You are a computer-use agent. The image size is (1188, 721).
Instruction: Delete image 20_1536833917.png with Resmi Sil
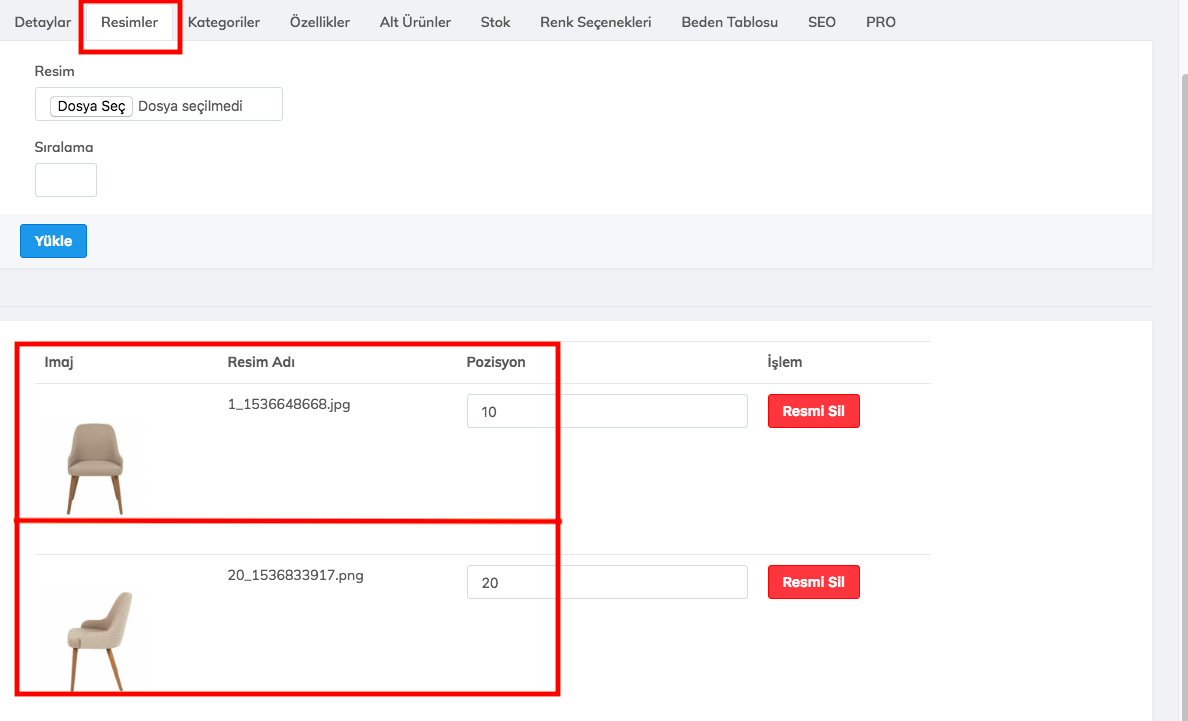[x=813, y=582]
